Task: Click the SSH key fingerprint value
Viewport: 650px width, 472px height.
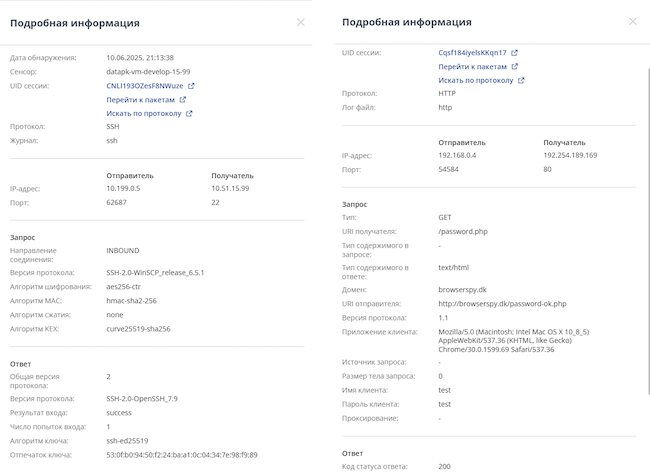Action: click(x=181, y=455)
